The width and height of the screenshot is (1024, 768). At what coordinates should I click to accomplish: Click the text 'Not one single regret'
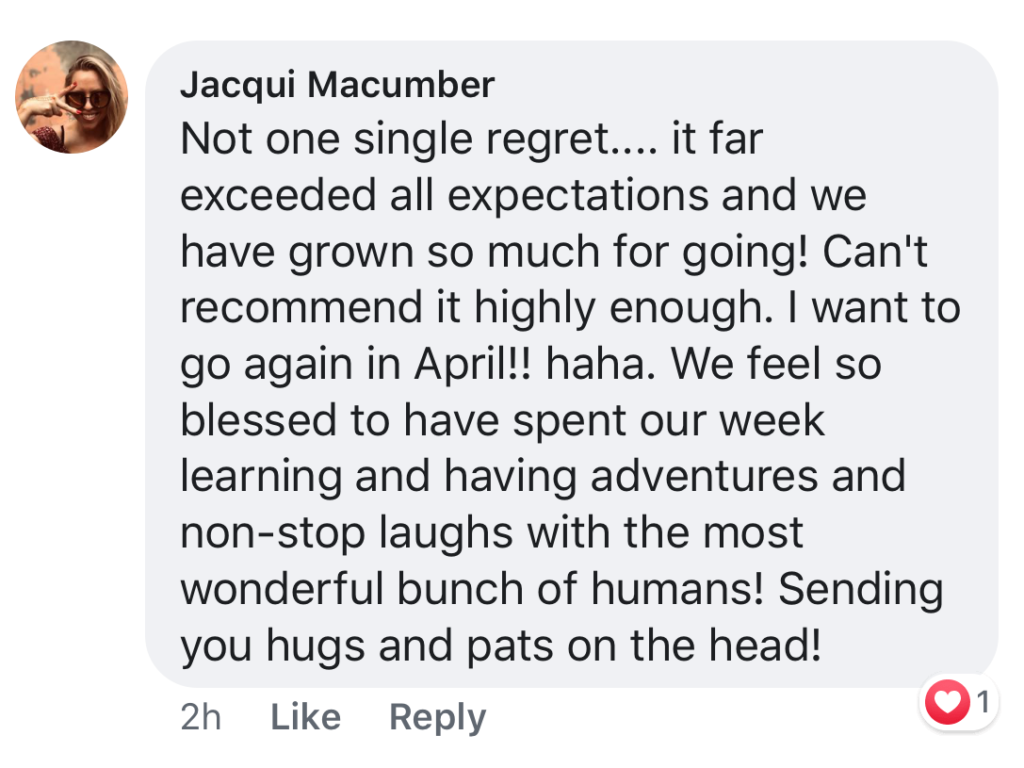point(394,140)
